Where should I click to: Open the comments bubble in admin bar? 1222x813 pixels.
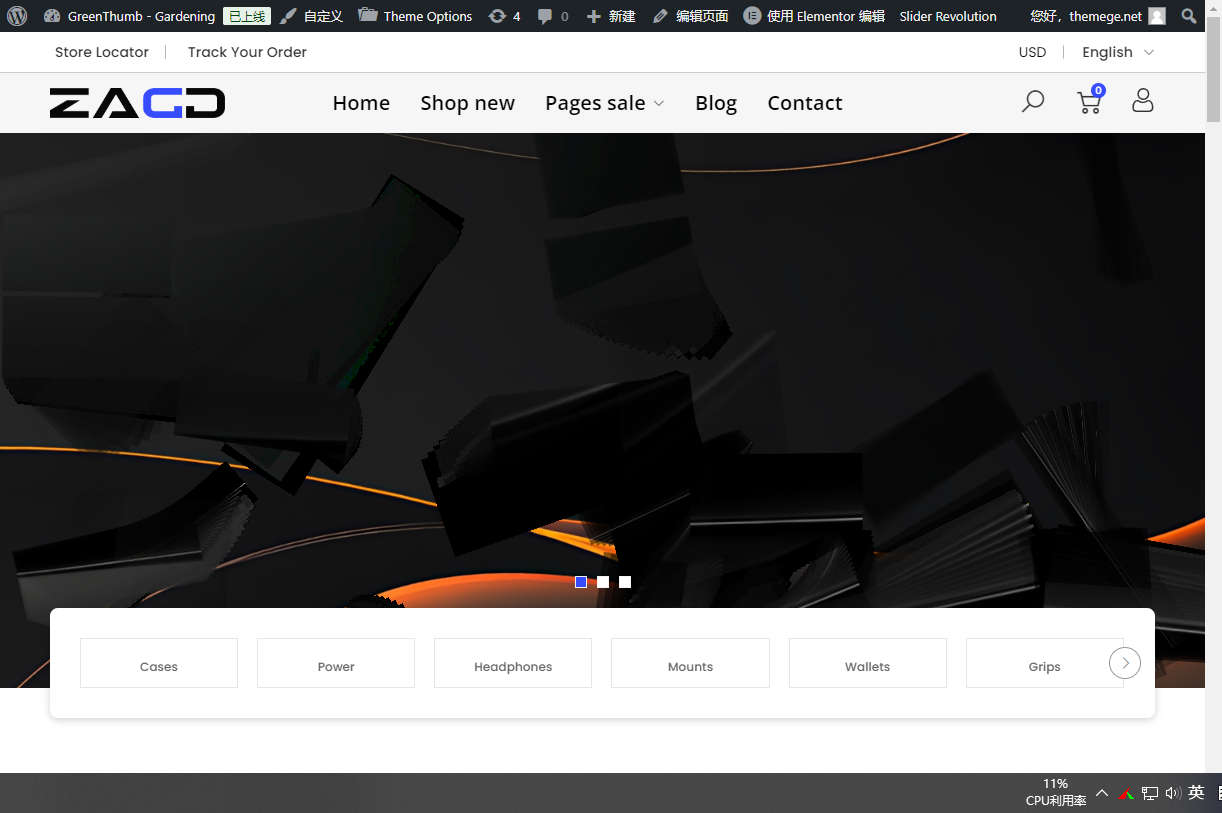(553, 16)
